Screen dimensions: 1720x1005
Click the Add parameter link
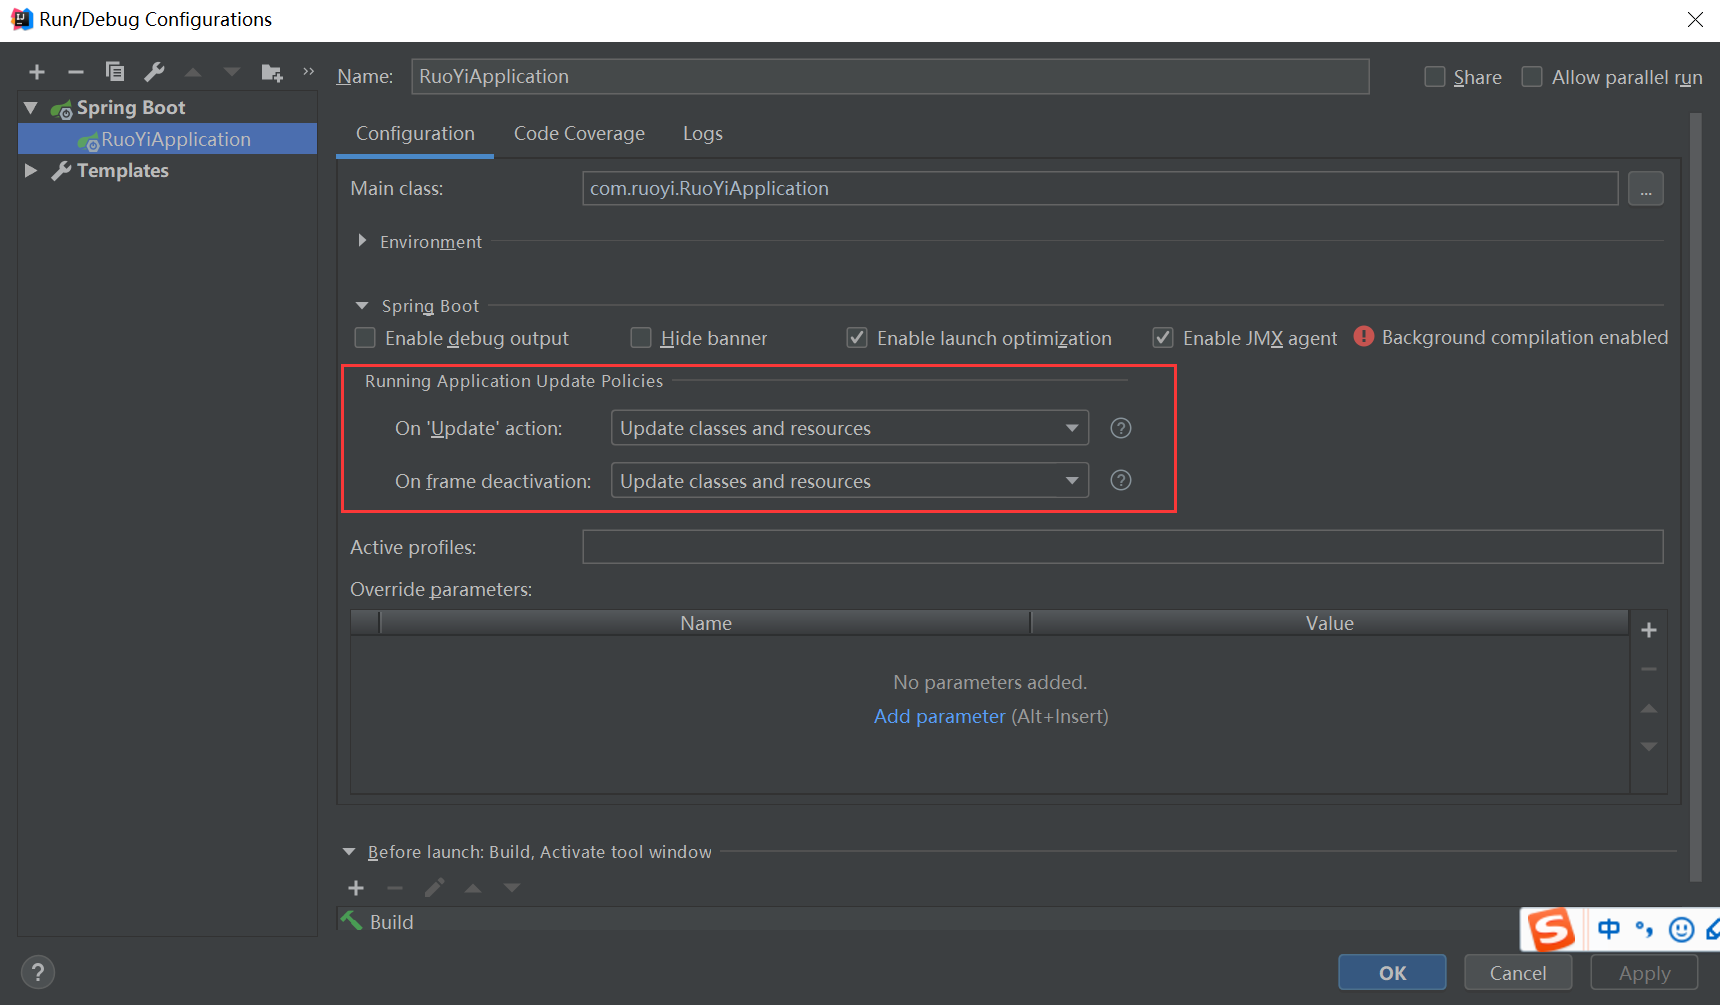point(939,716)
